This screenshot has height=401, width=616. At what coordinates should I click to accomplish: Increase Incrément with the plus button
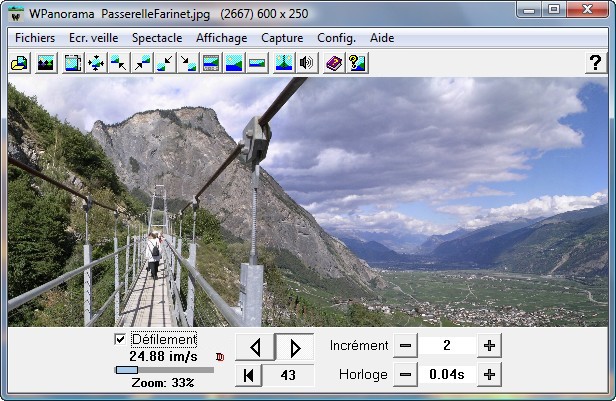pos(489,346)
